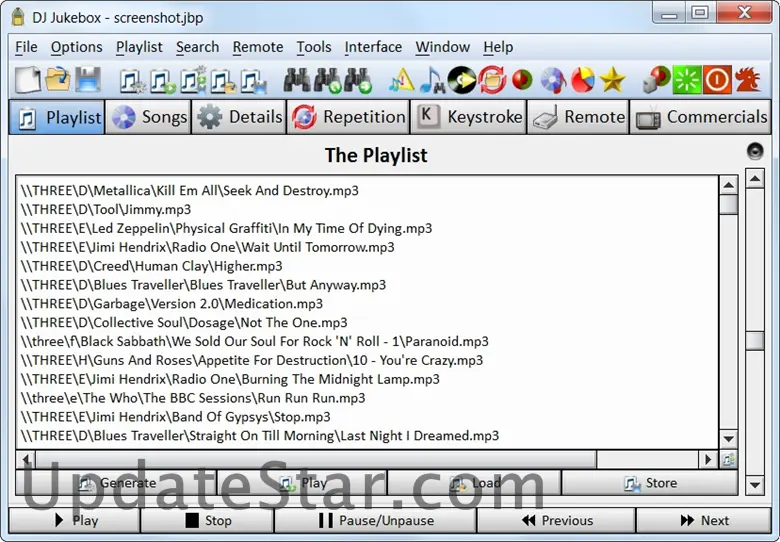Start playback with the Play button beside Stop
The image size is (780, 542).
pyautogui.click(x=75, y=521)
